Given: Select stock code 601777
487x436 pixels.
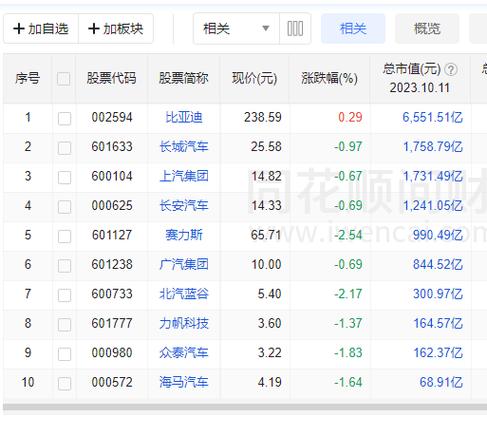Looking at the screenshot, I should tap(112, 323).
